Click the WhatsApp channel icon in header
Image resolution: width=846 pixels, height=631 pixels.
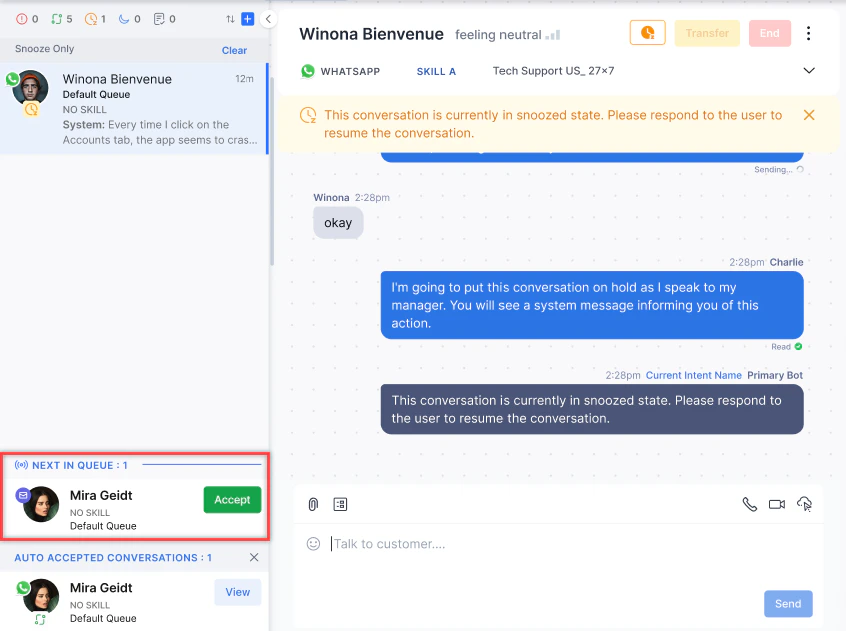pyautogui.click(x=308, y=71)
